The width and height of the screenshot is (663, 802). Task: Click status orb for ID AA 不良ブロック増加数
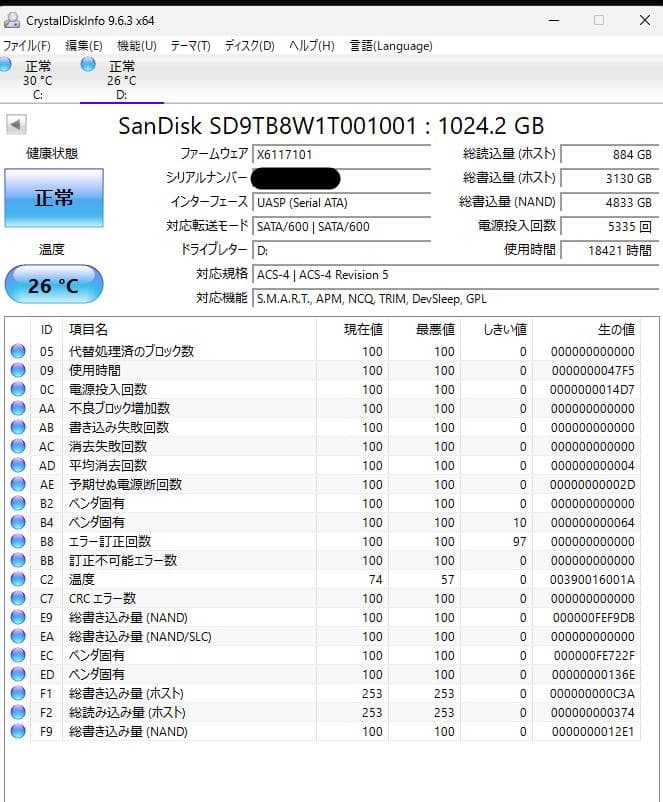[18, 408]
